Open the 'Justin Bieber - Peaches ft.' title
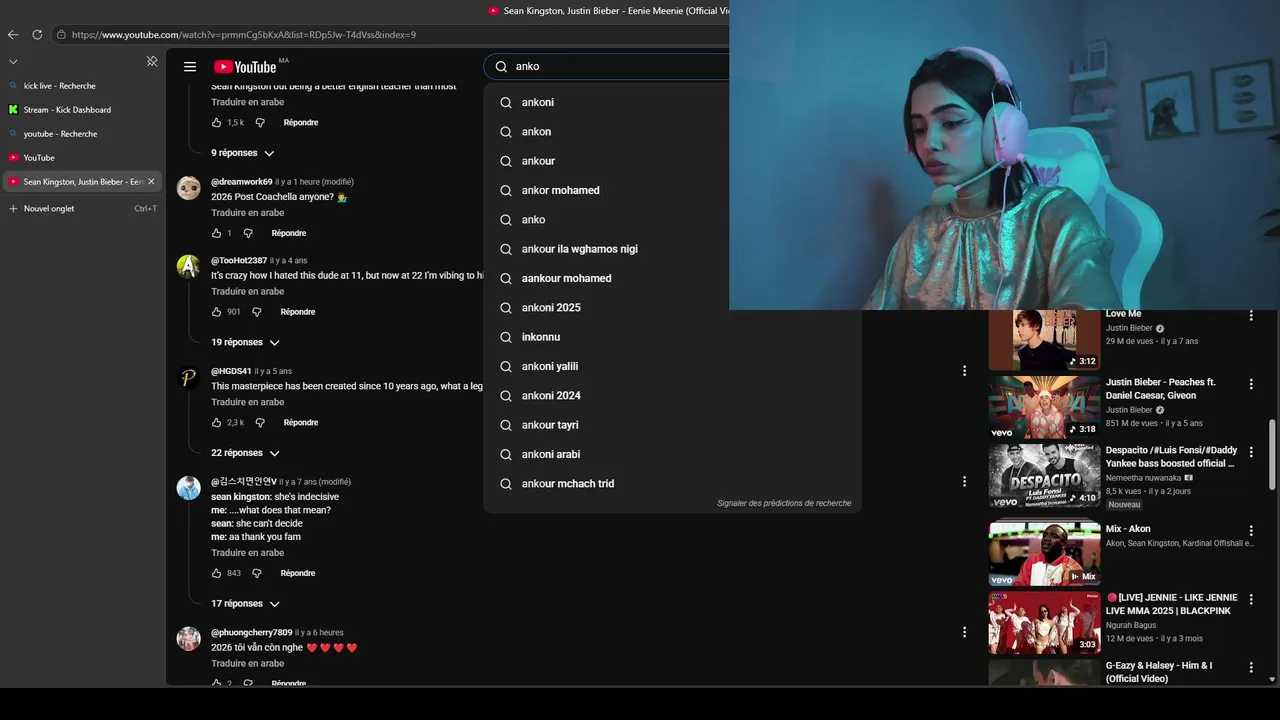This screenshot has width=1280, height=720. [1161, 389]
